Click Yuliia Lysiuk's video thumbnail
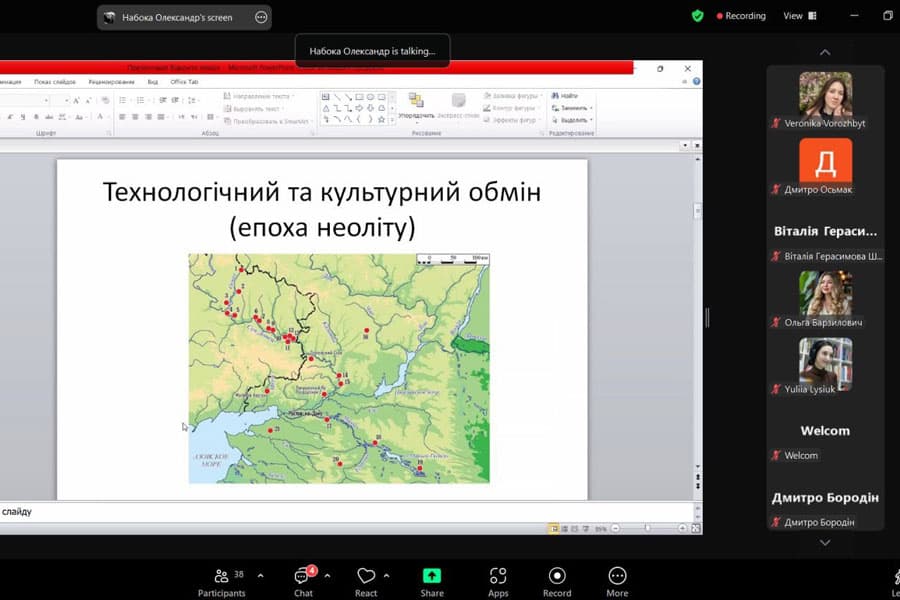Viewport: 900px width, 600px height. click(824, 362)
